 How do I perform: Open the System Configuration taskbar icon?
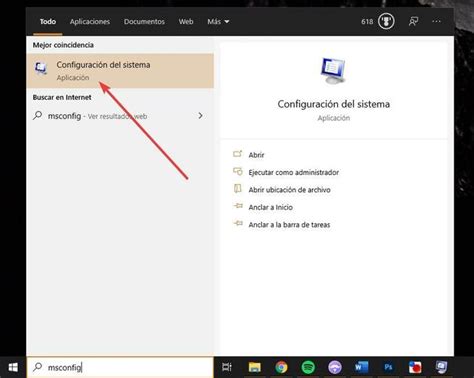click(x=442, y=367)
